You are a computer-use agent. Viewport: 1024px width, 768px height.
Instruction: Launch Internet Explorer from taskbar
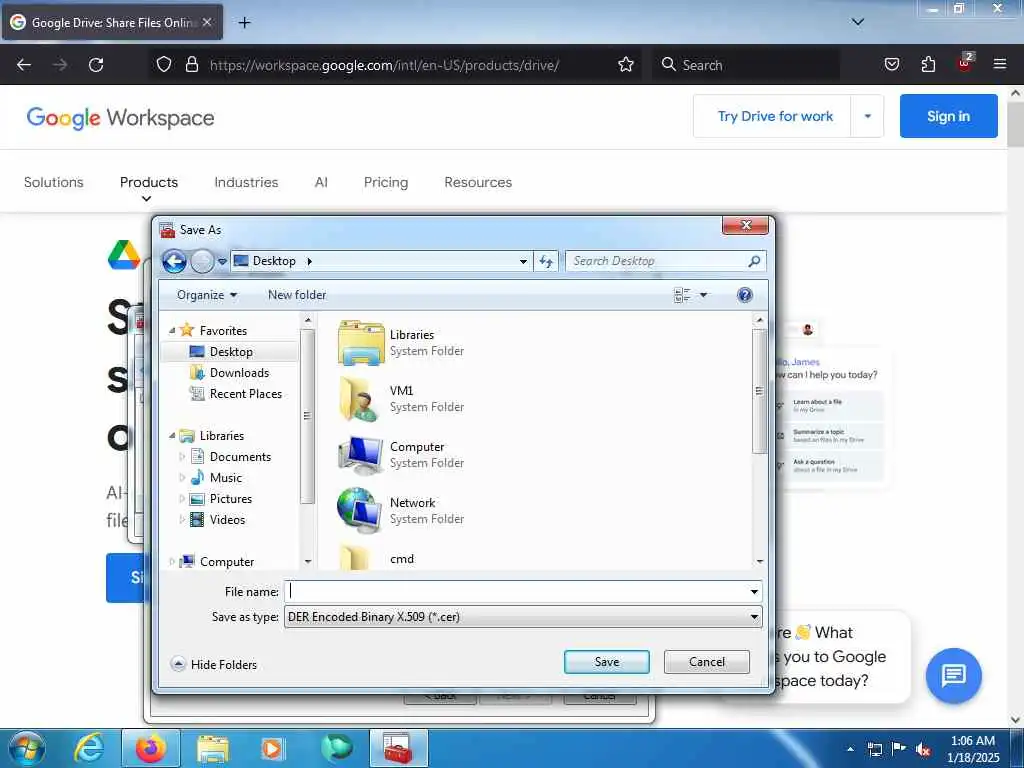(89, 748)
